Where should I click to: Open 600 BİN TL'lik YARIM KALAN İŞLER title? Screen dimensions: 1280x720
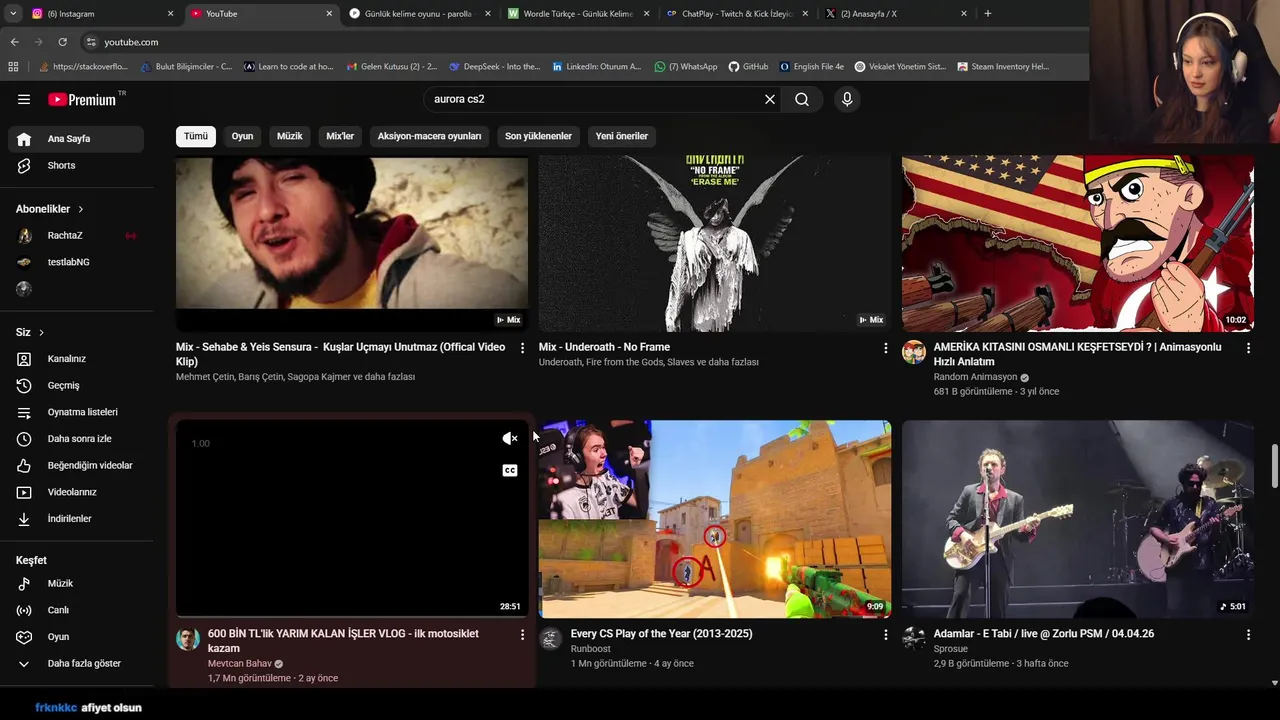click(343, 641)
